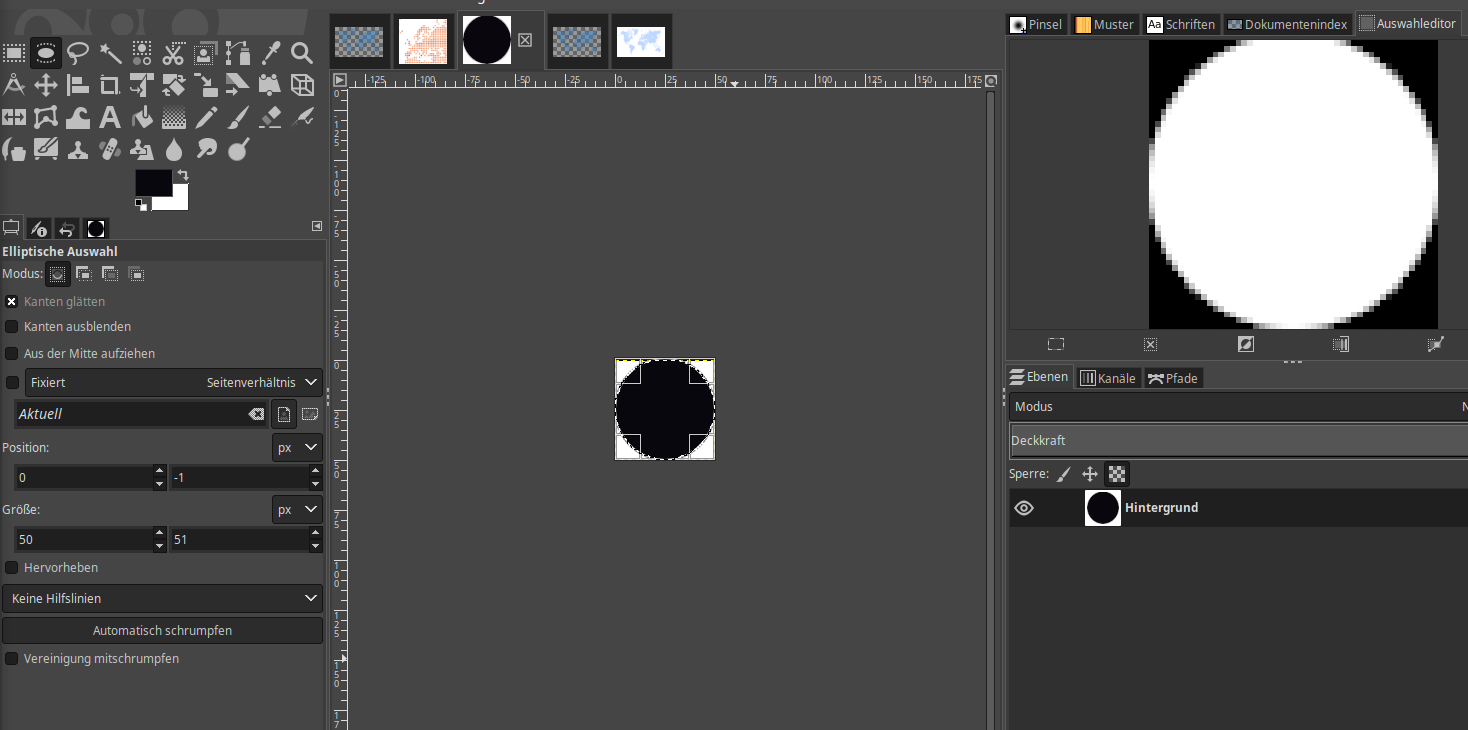The width and height of the screenshot is (1468, 730).
Task: Click the Automatisch schrumpfen button
Action: 162,631
